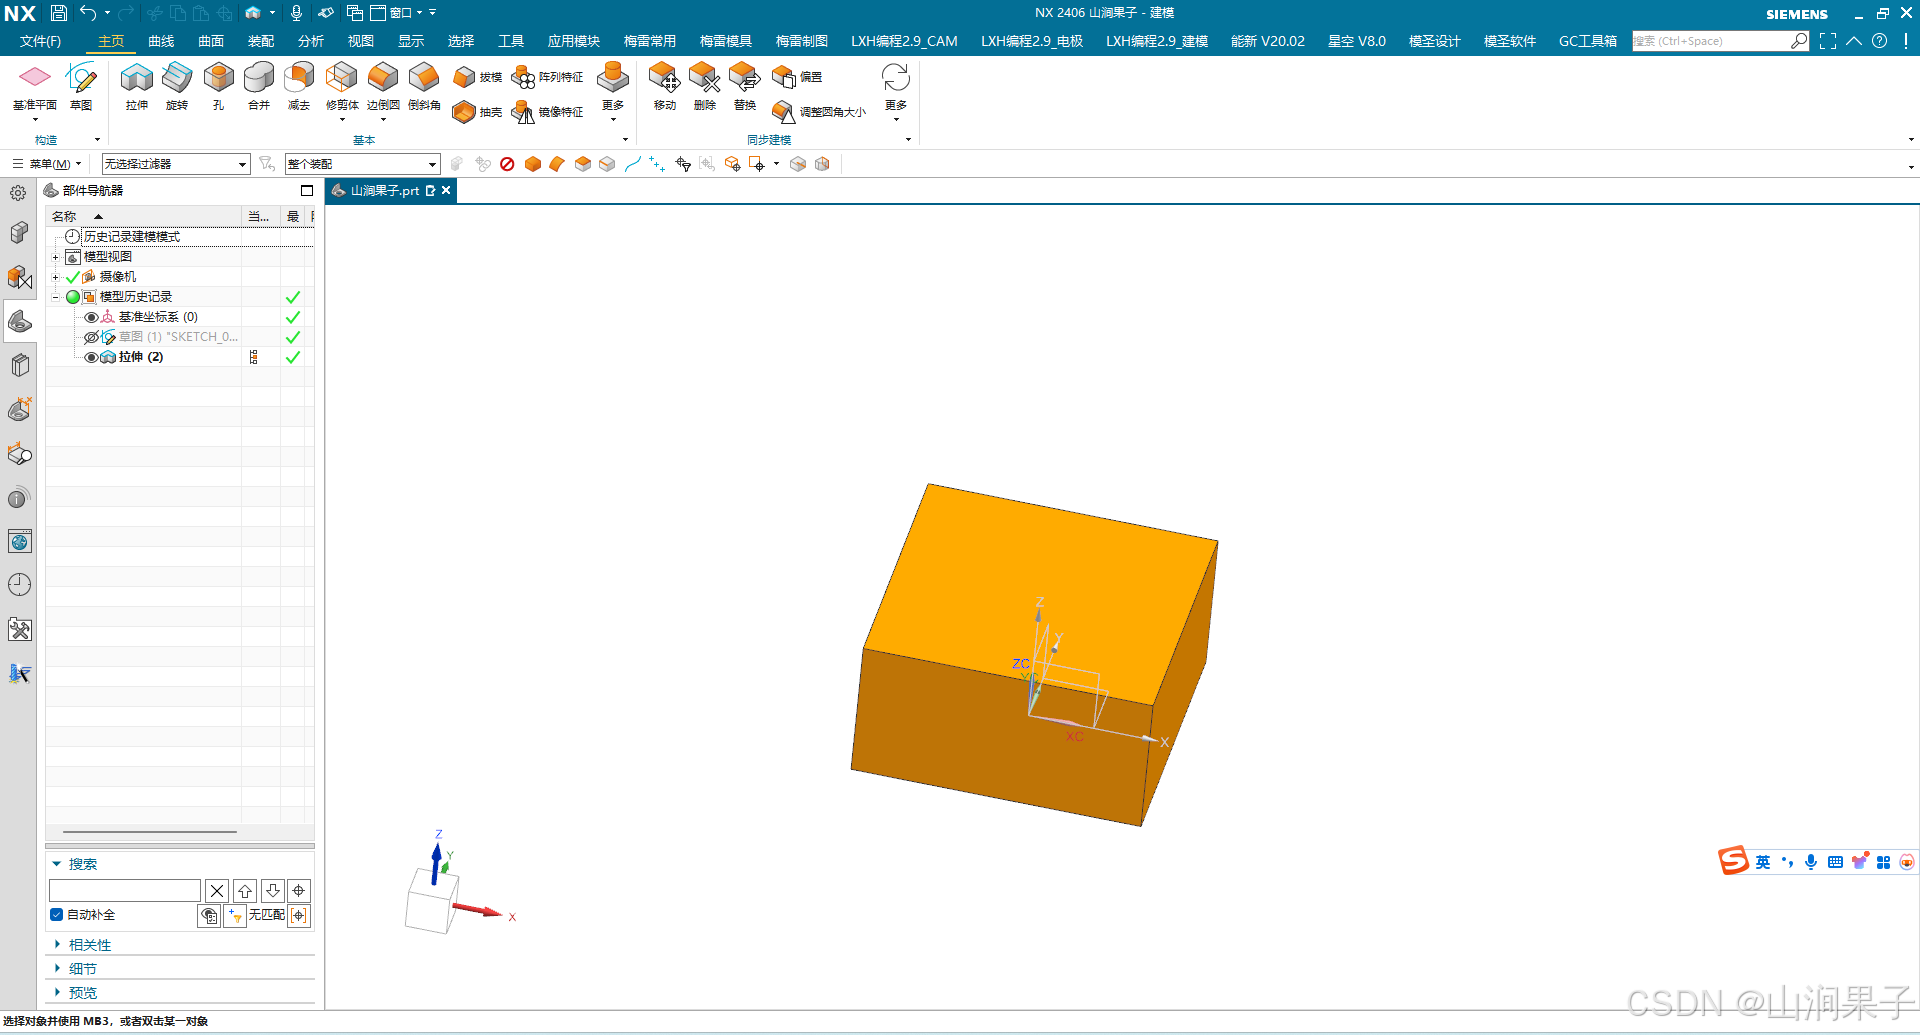Use the 移动 move face tool
This screenshot has width=1920, height=1035.
coord(665,85)
